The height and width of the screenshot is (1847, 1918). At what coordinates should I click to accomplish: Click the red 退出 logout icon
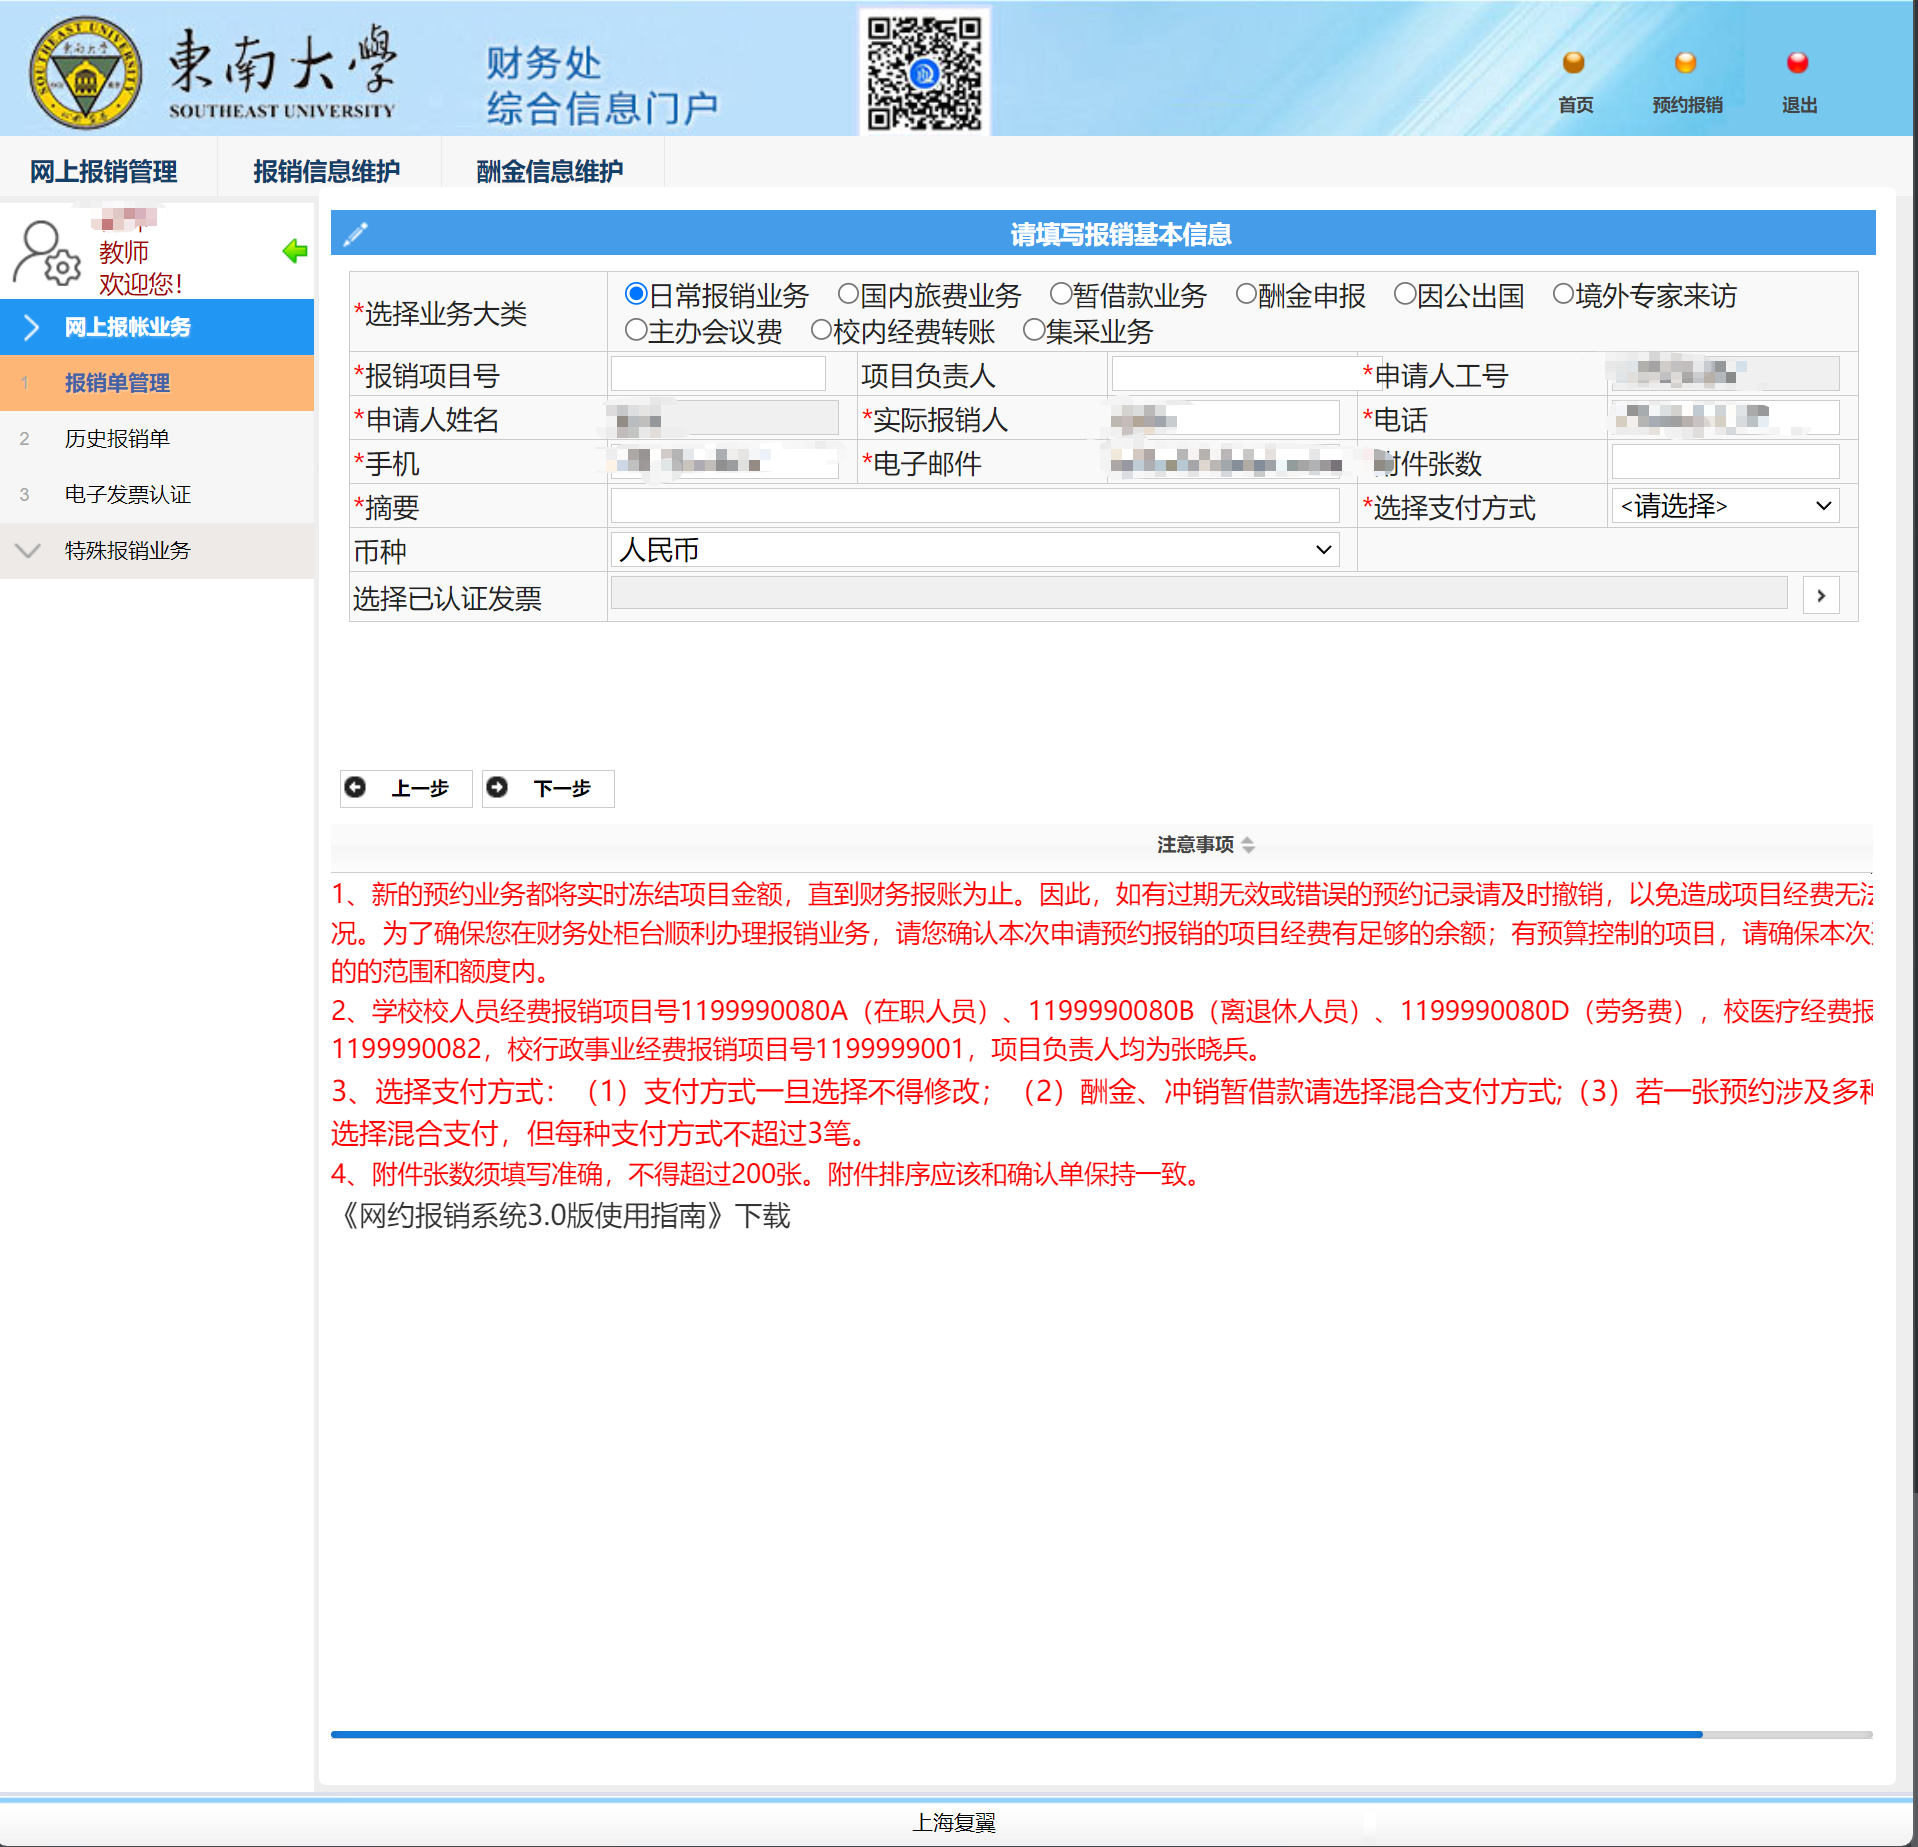1797,64
